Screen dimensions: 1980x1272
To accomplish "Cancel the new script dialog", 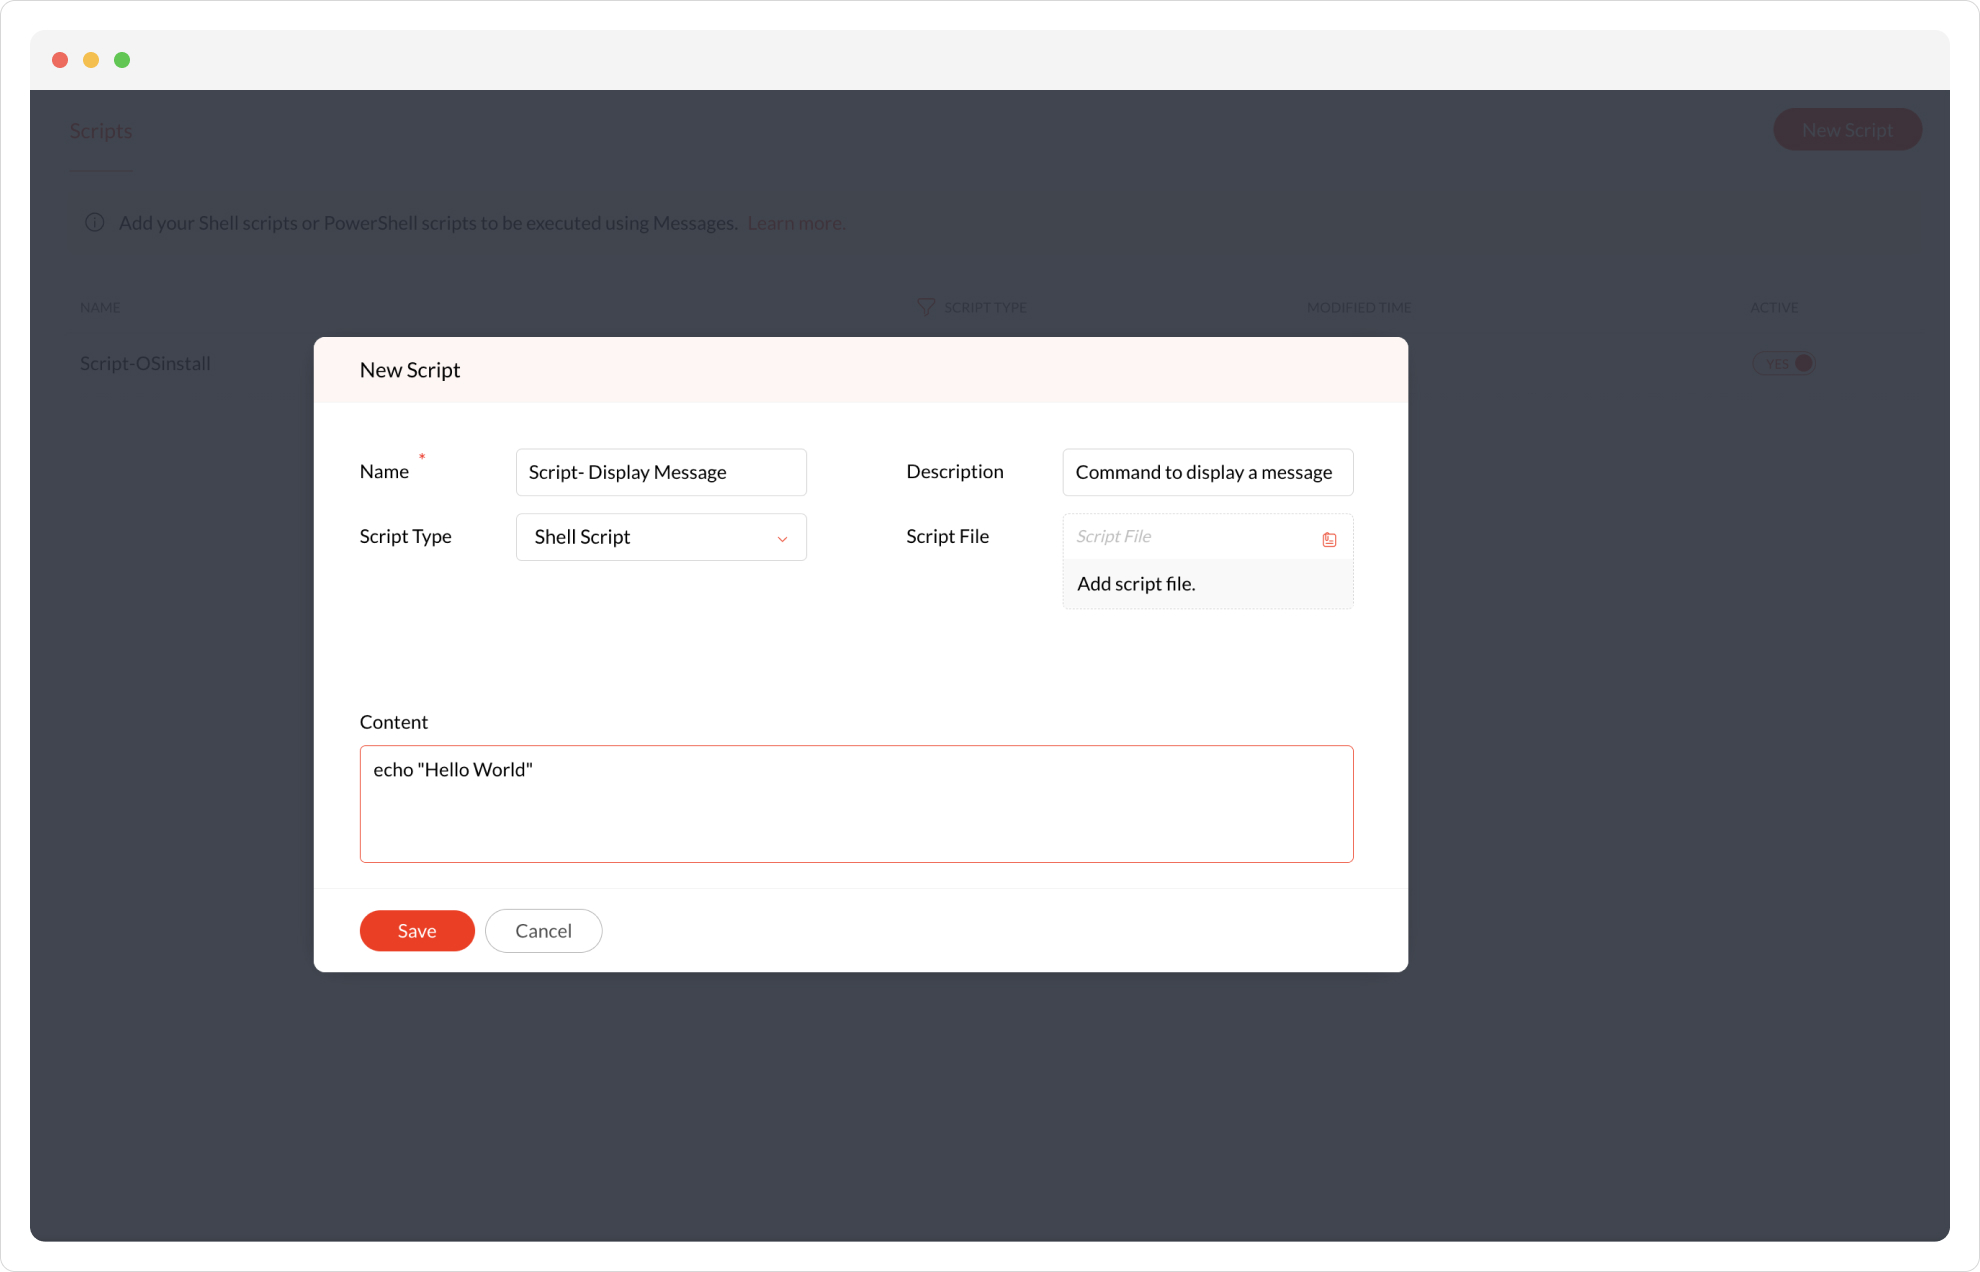I will (x=543, y=931).
